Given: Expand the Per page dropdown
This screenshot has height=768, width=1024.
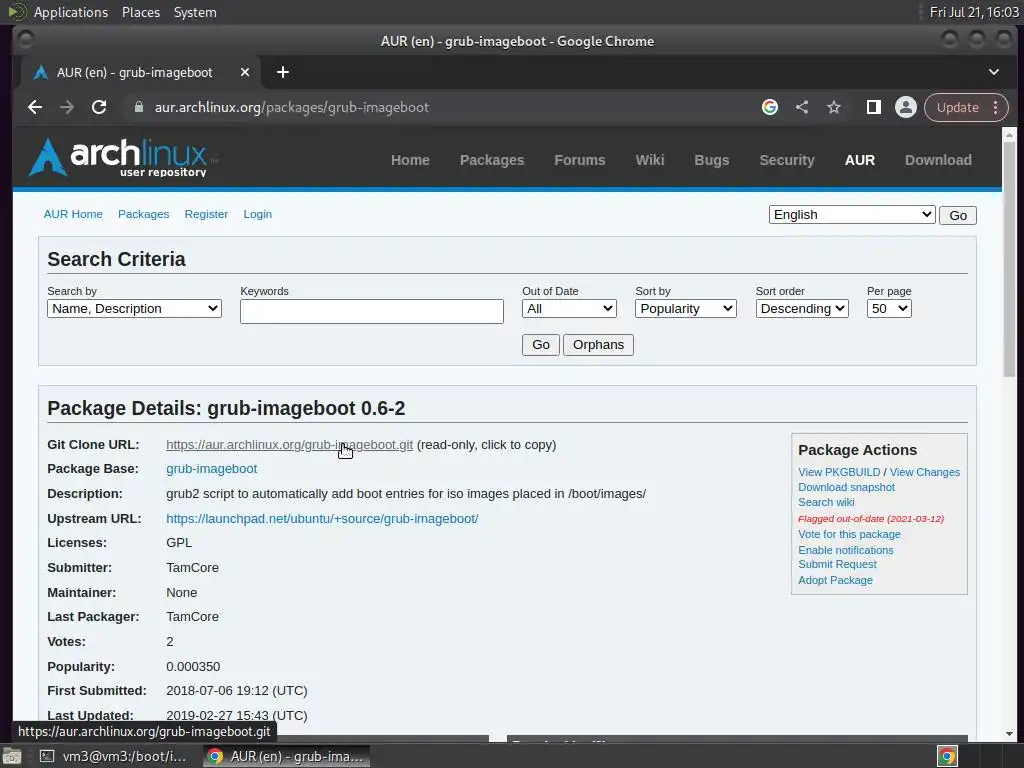Looking at the screenshot, I should click(x=889, y=309).
